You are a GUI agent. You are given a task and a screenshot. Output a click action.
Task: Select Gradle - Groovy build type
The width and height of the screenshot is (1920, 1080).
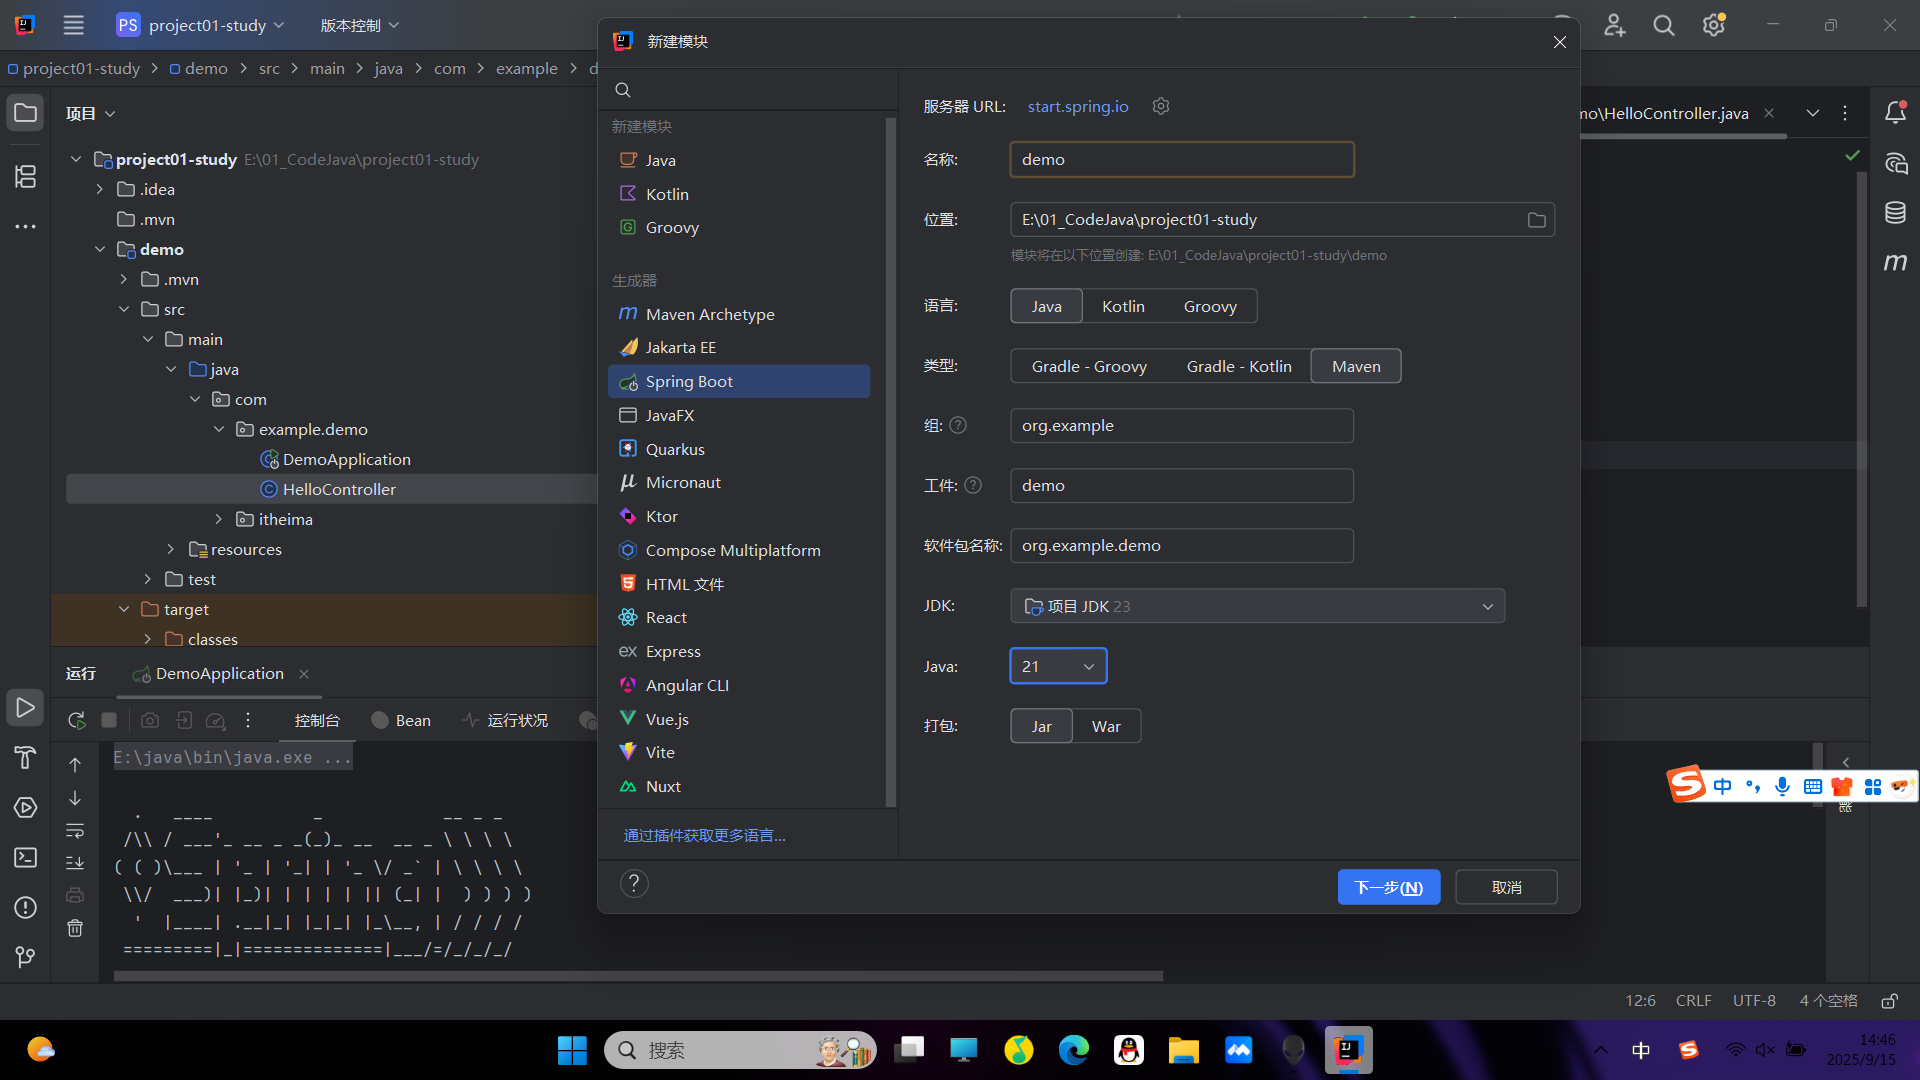coord(1089,366)
